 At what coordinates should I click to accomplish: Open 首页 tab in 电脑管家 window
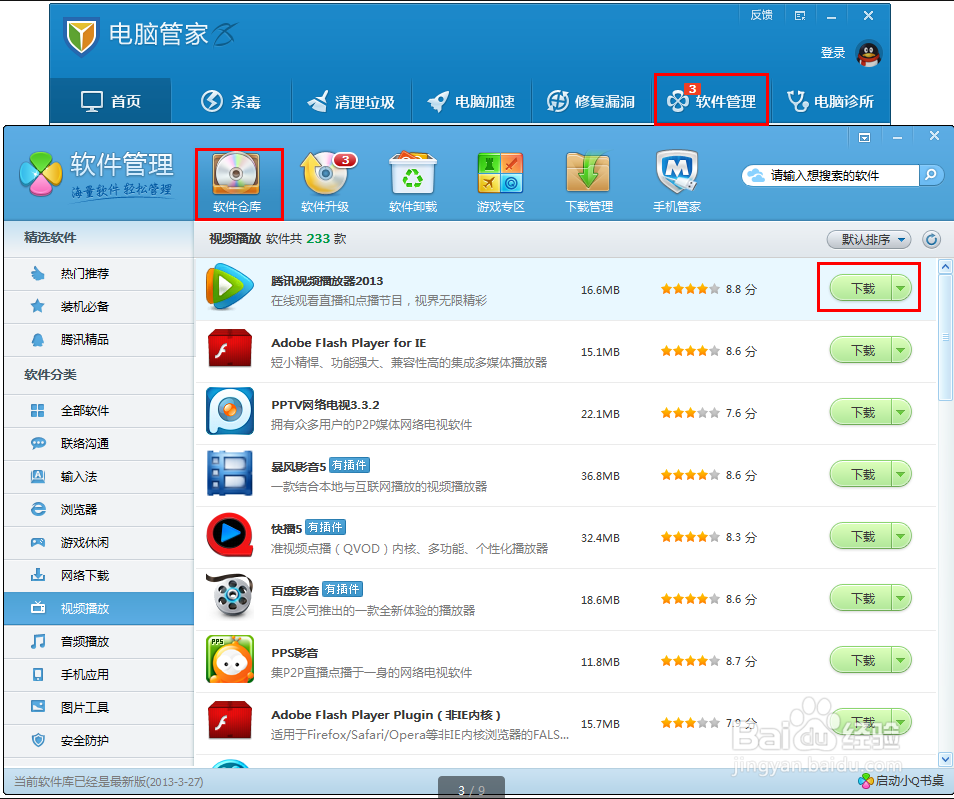point(110,101)
